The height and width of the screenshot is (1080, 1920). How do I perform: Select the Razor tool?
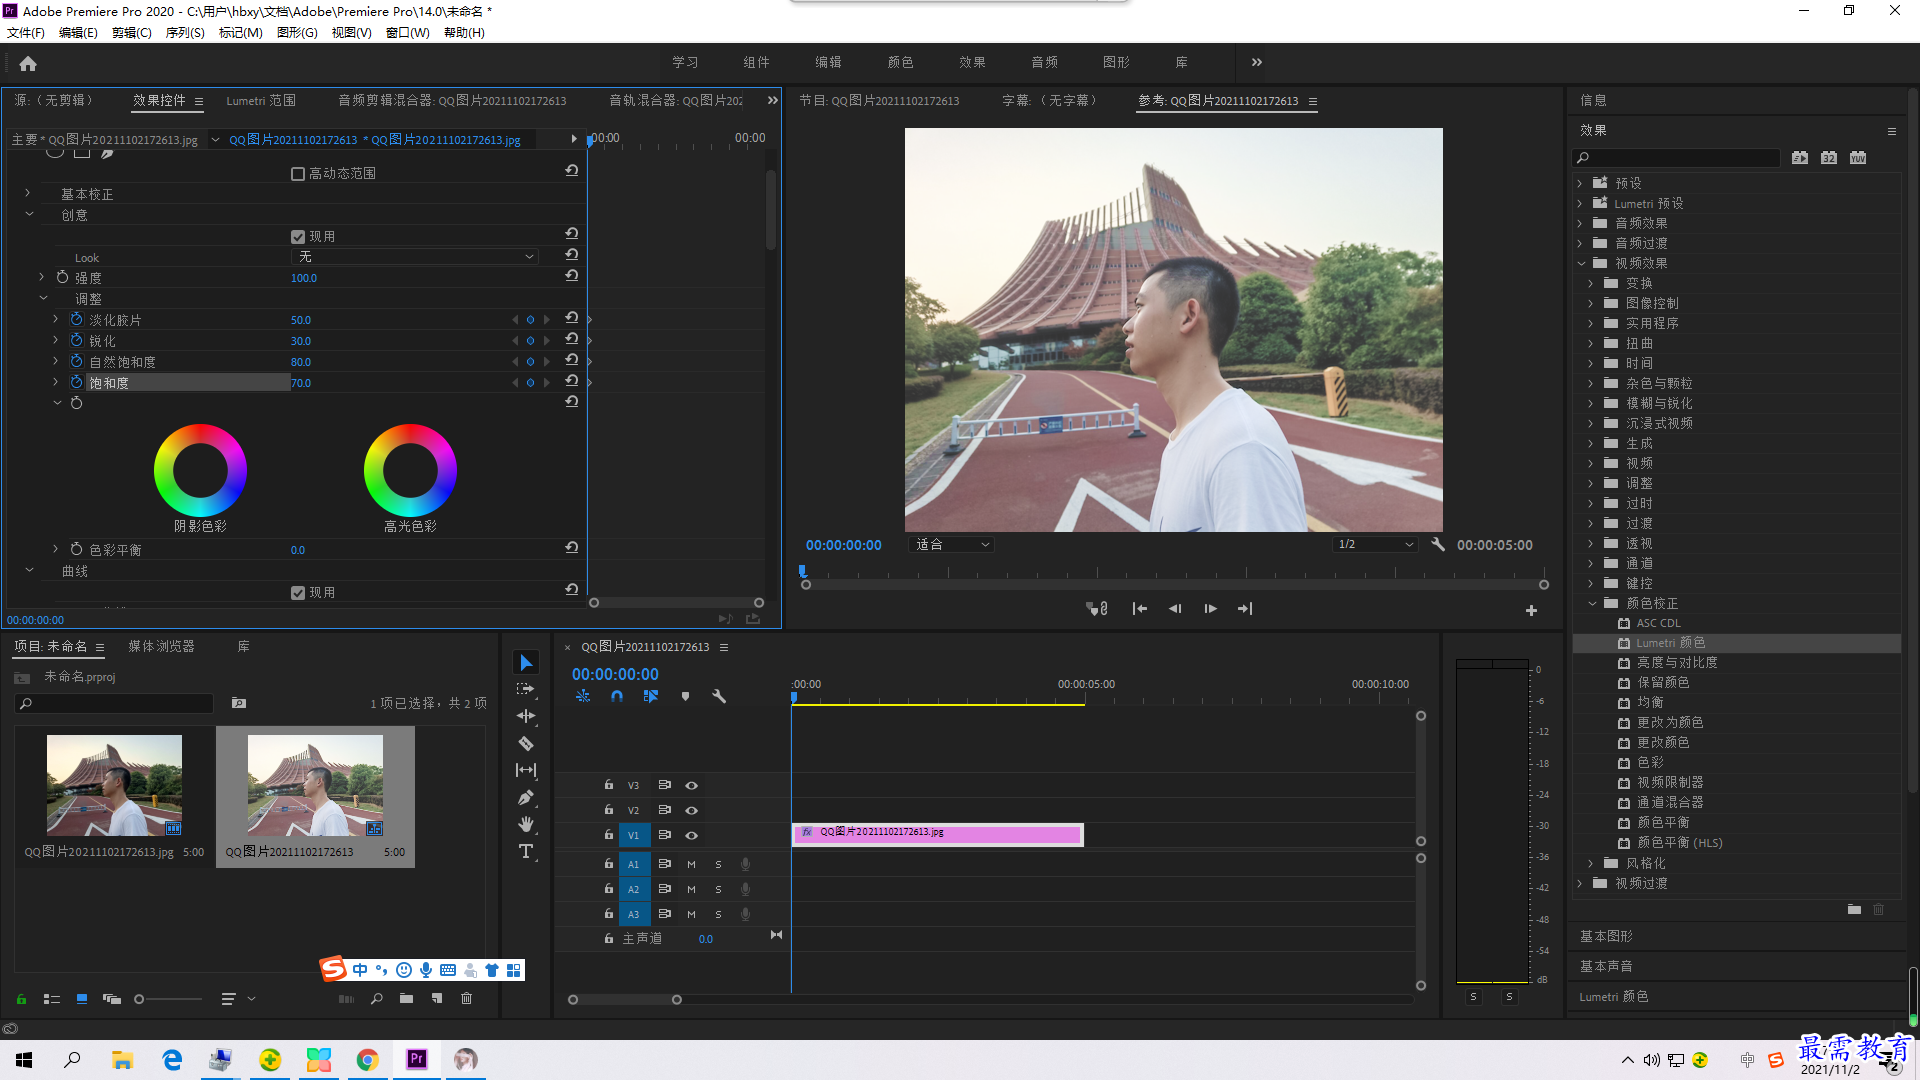click(526, 743)
